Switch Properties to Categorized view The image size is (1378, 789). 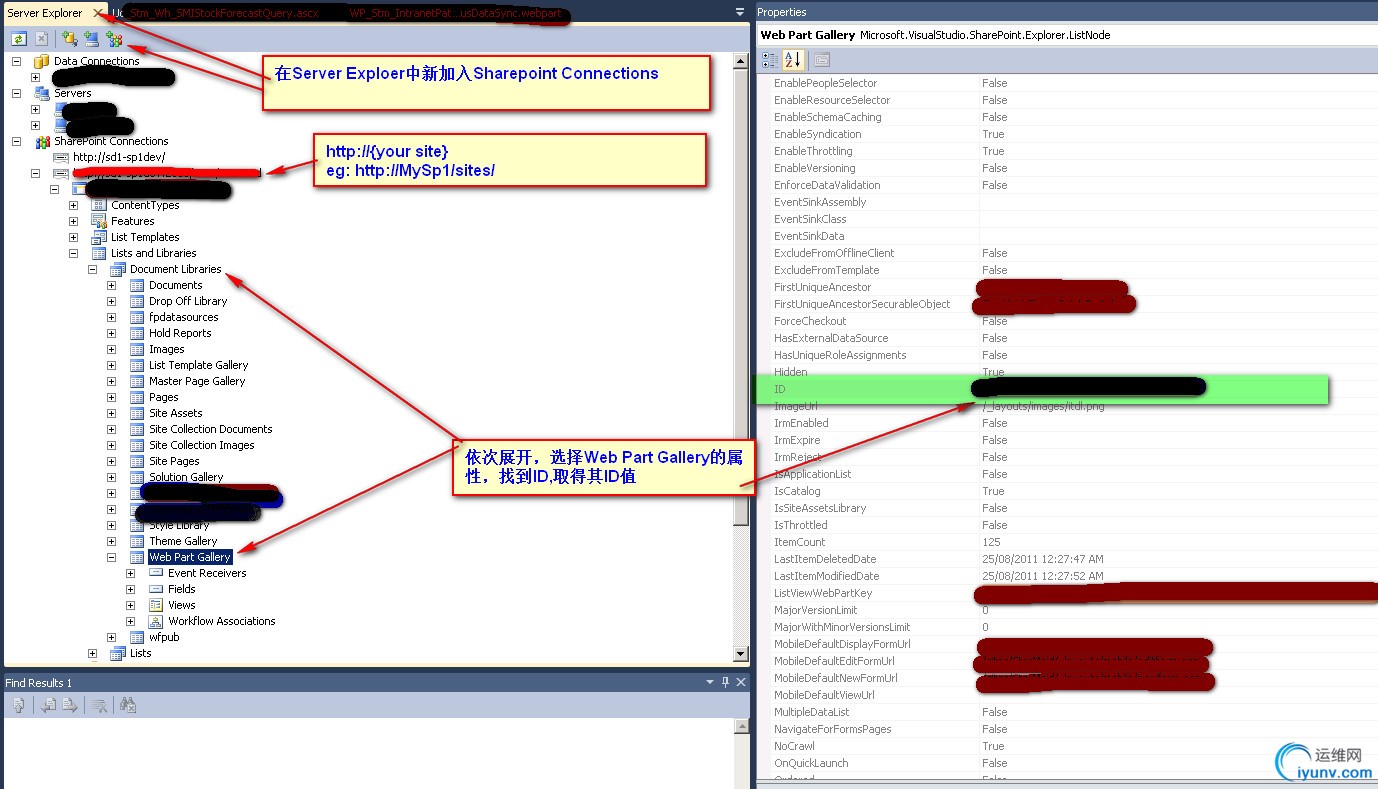(769, 60)
